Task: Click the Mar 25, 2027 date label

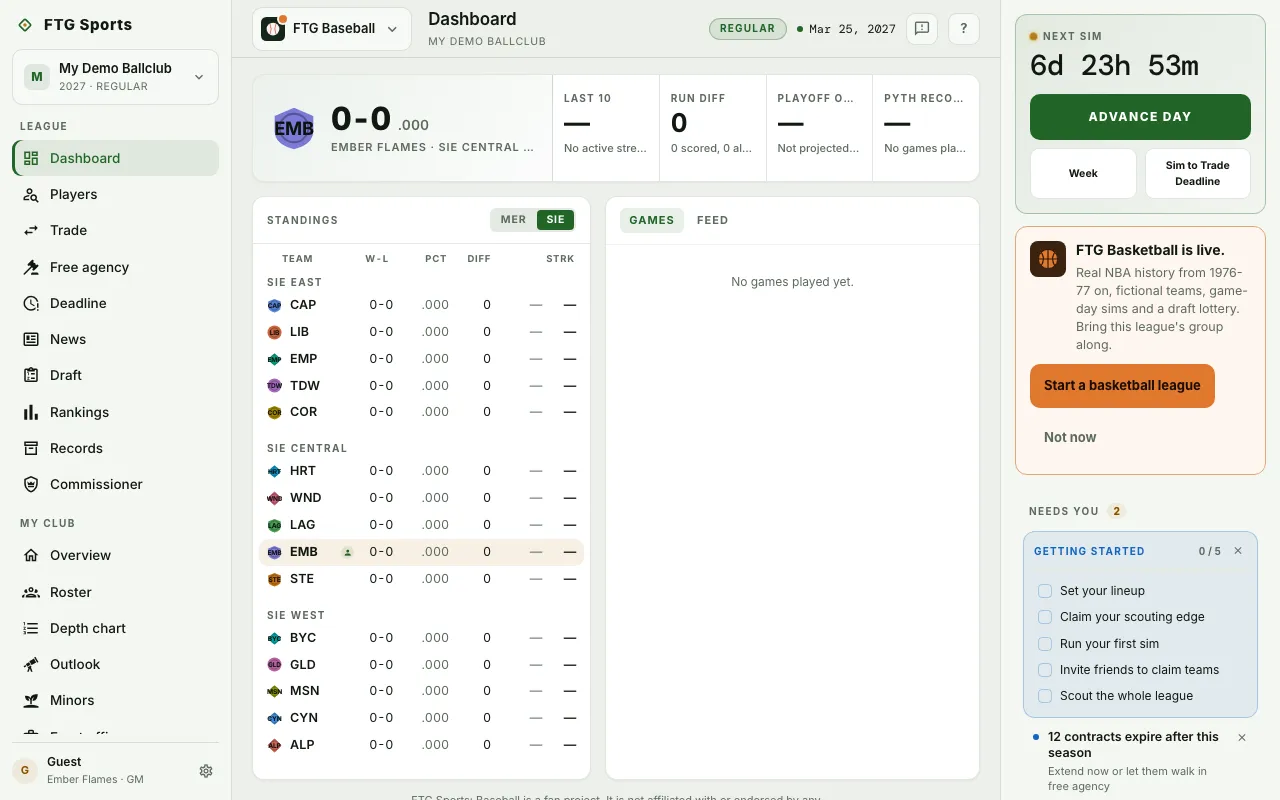Action: (852, 29)
